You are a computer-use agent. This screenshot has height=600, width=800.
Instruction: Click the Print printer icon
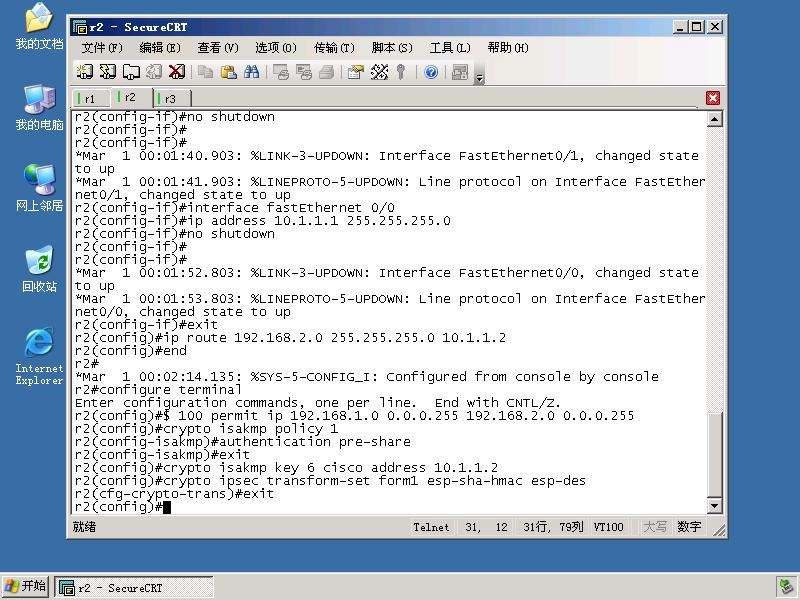point(327,72)
